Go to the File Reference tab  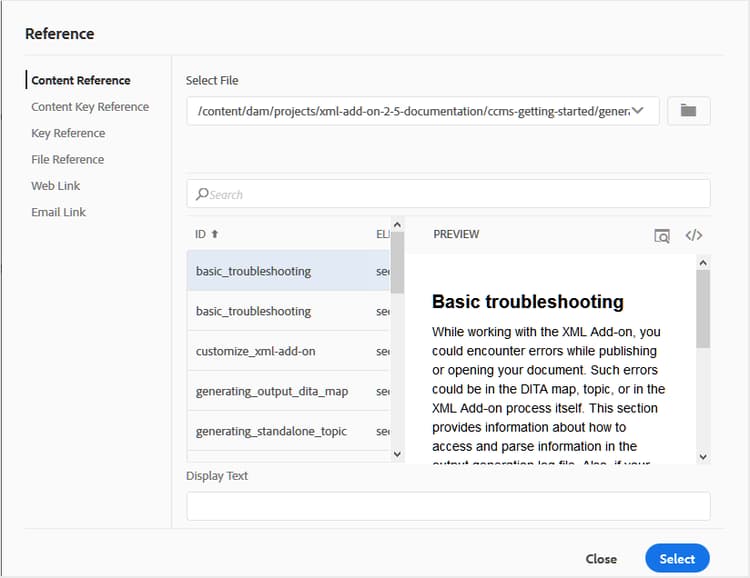coord(67,159)
